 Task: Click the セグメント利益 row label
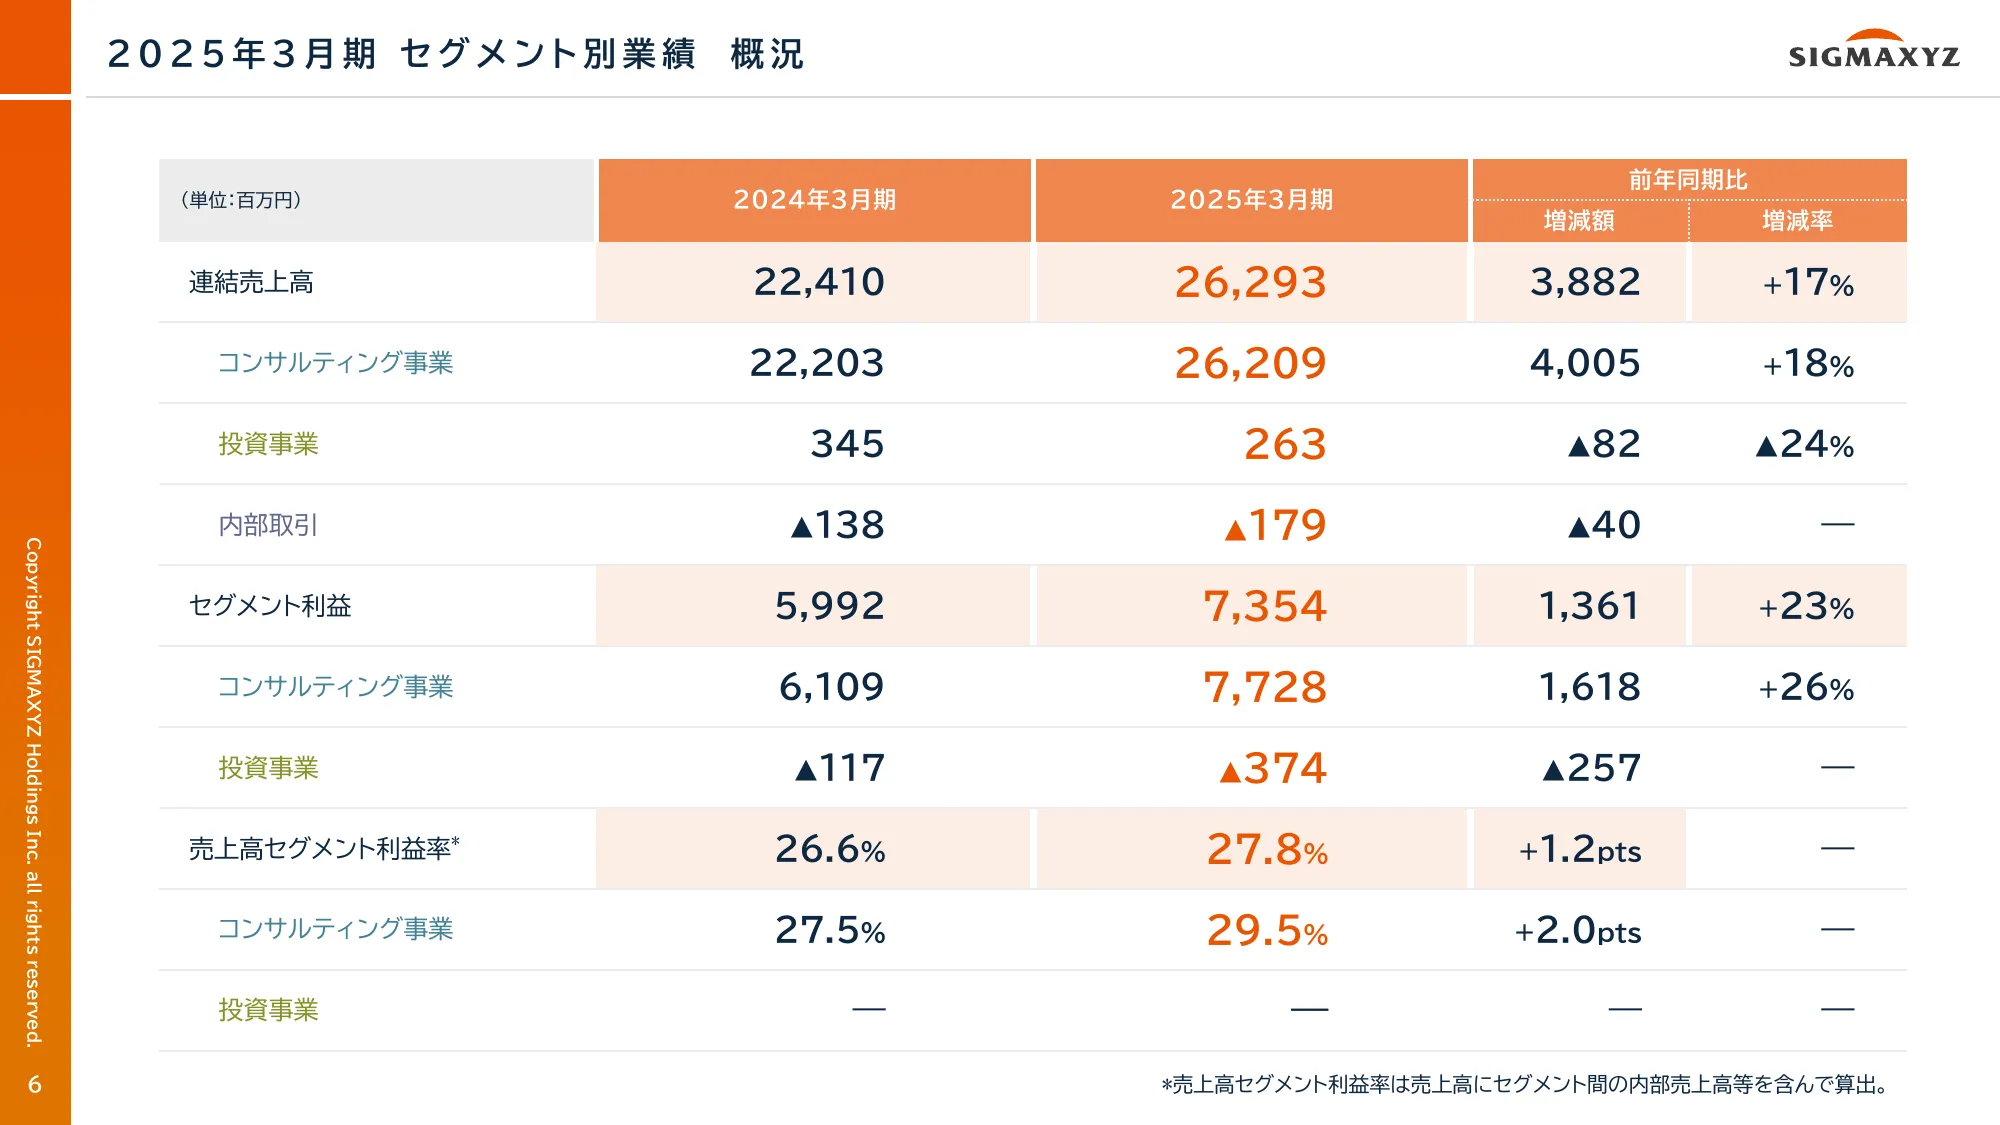coord(270,606)
